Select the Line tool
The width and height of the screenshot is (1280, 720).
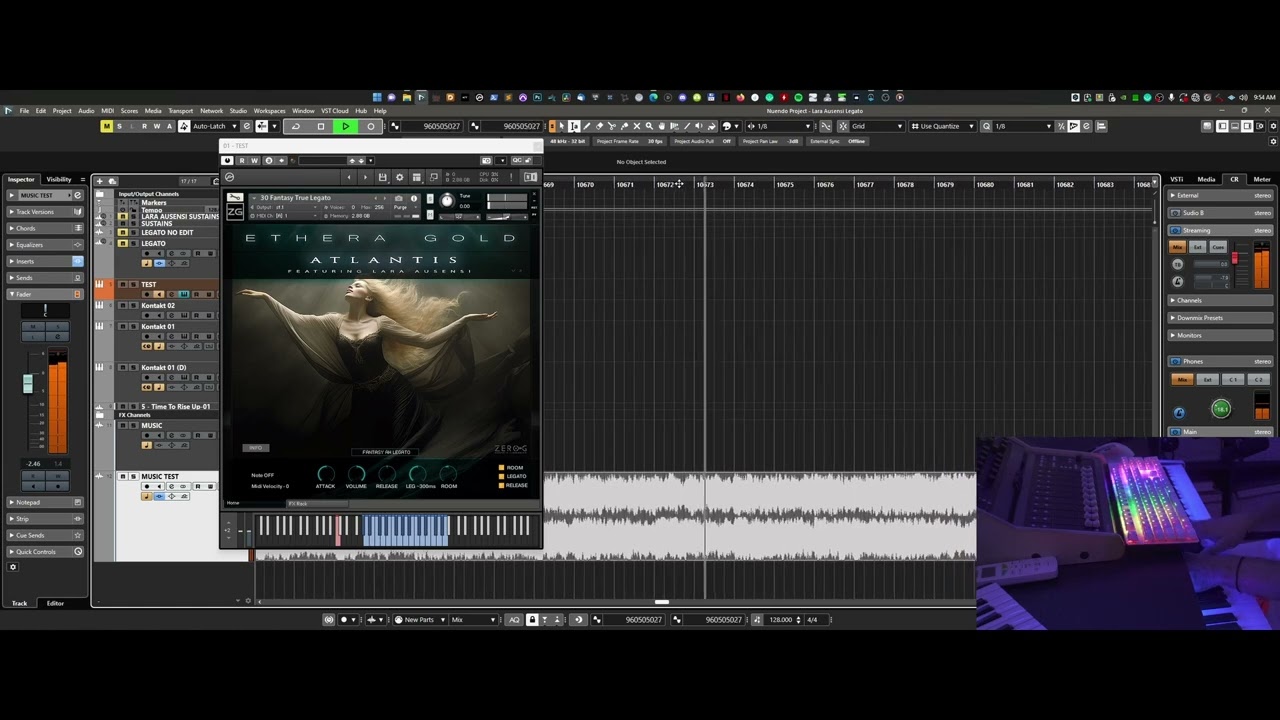(686, 126)
